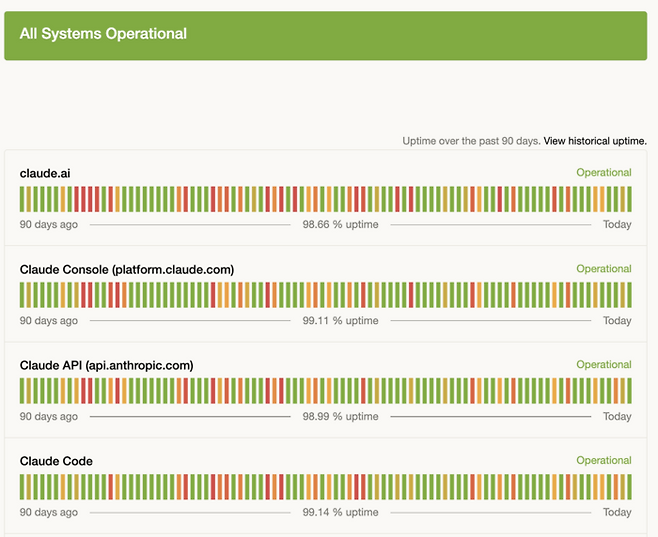Click 'Today' label under Claude Console

pos(617,321)
